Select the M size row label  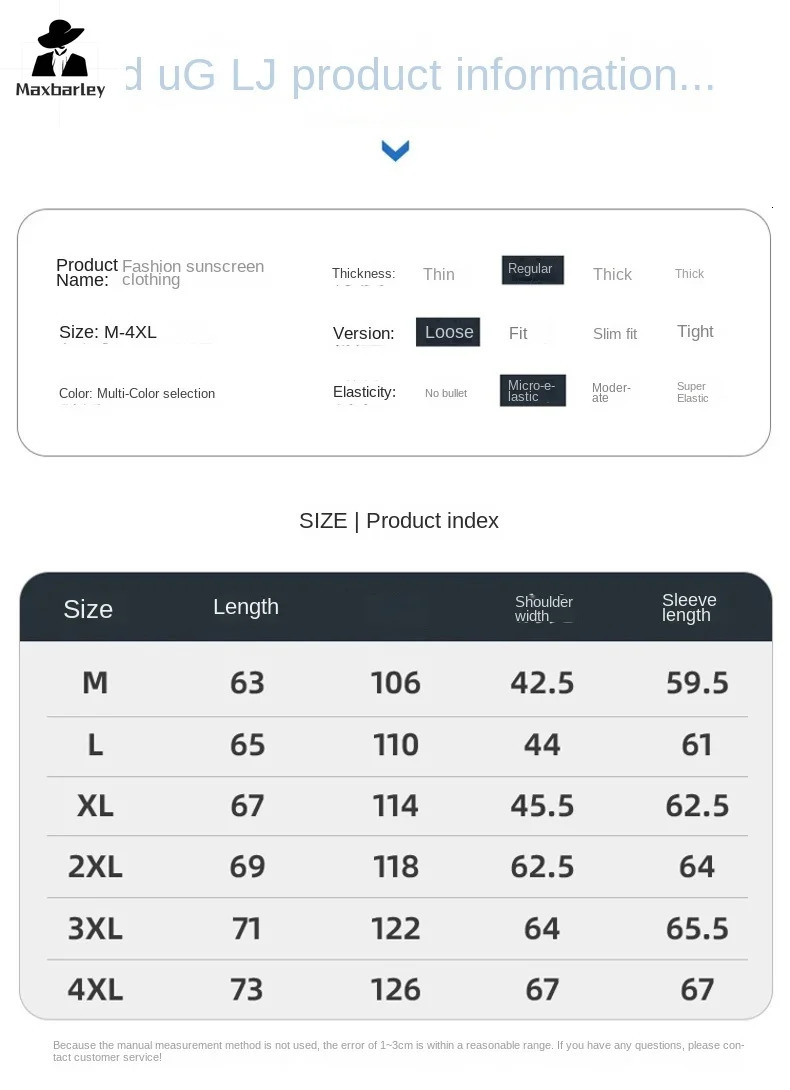point(95,682)
